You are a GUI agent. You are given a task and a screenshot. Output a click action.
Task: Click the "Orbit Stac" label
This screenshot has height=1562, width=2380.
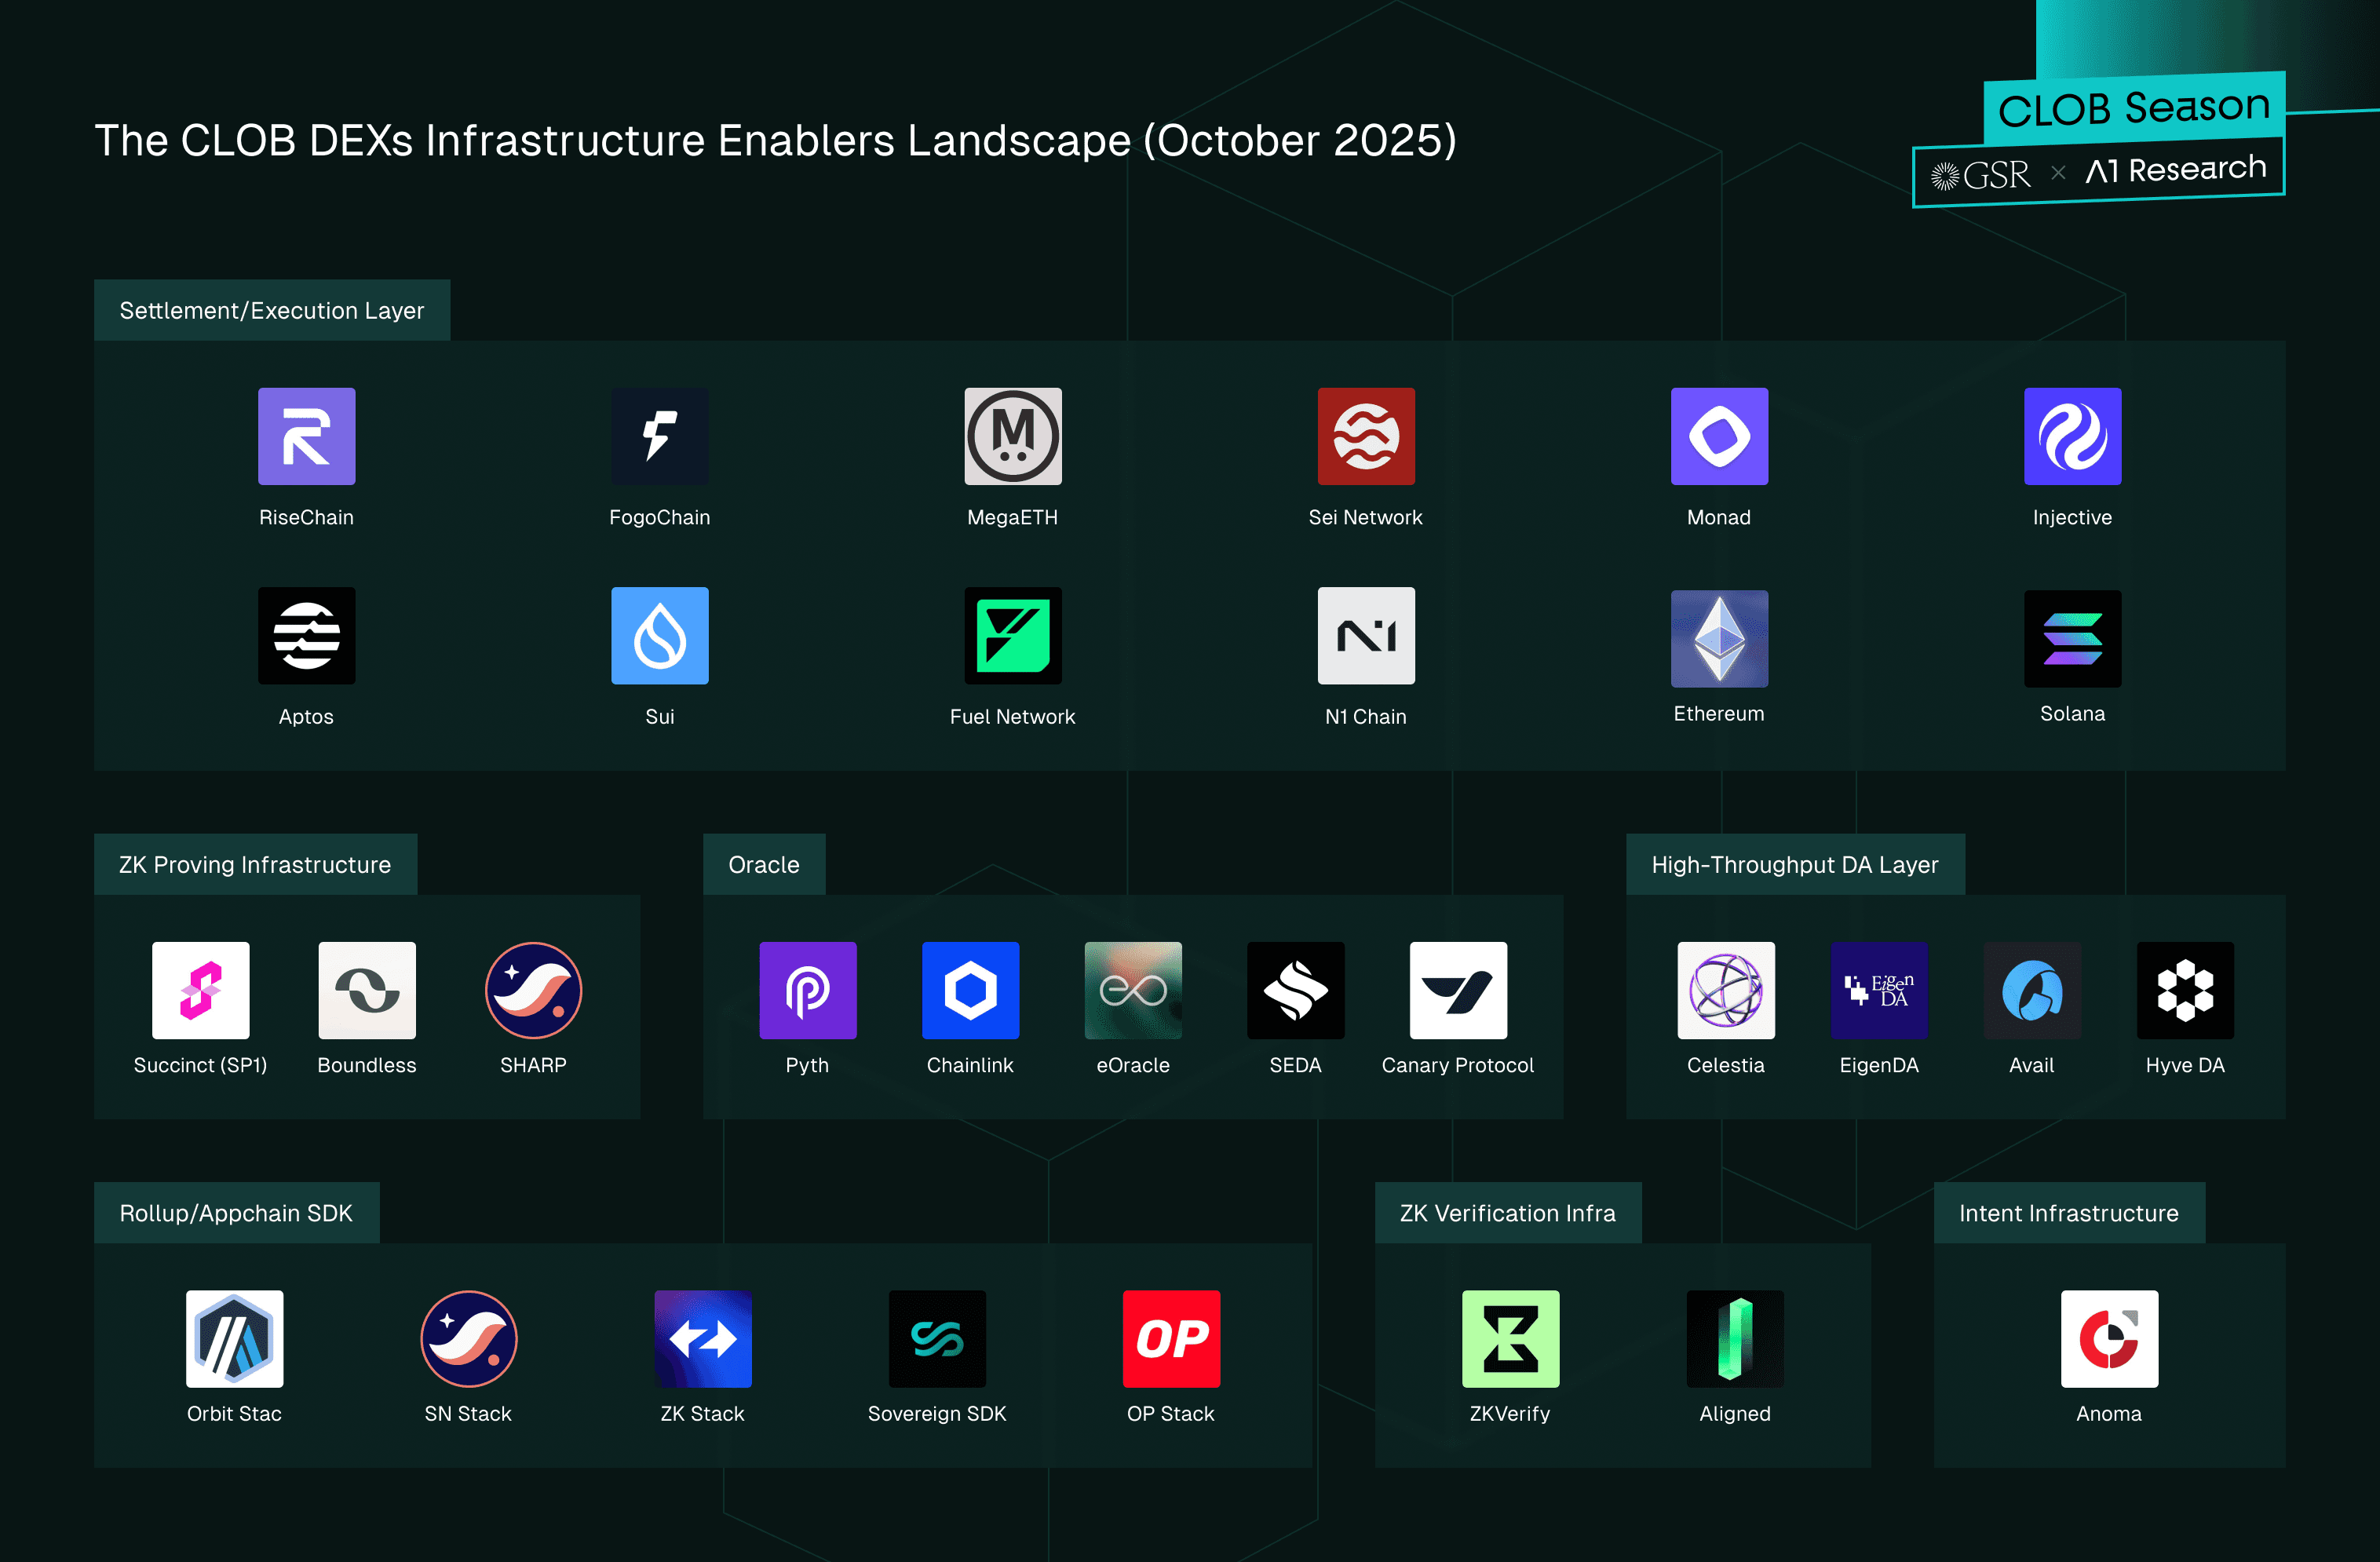tap(234, 1413)
